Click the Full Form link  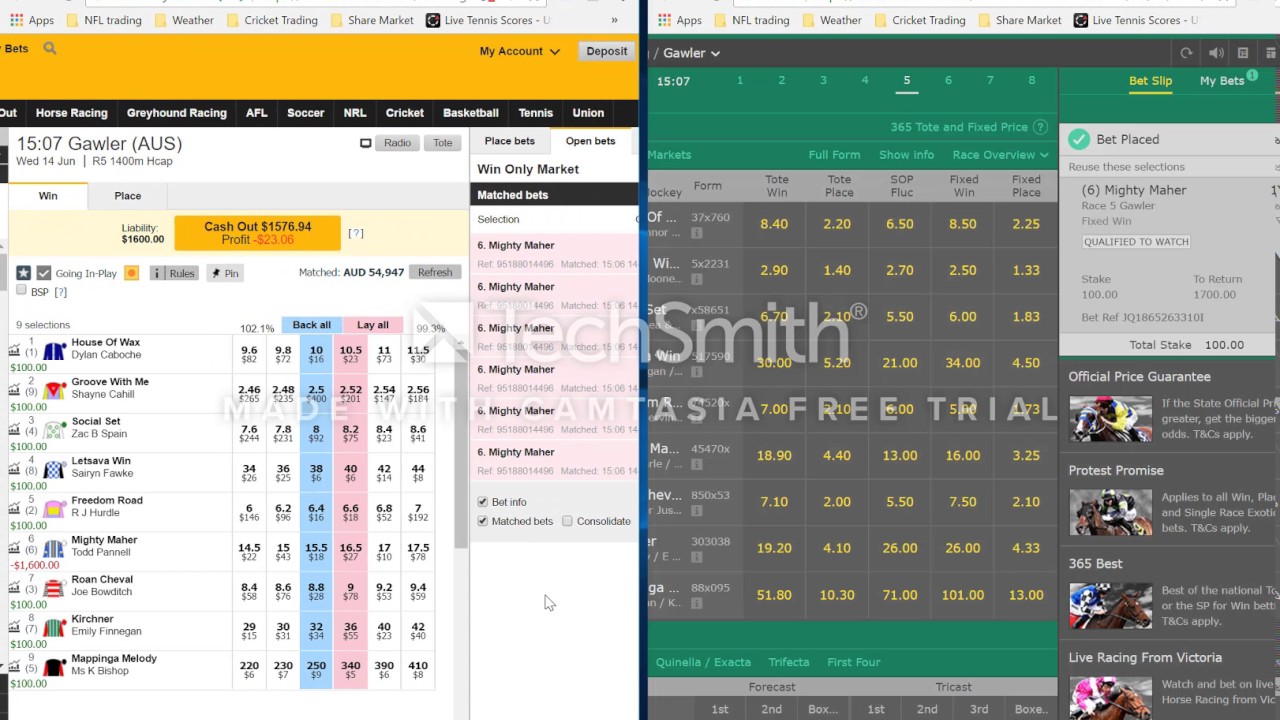click(x=834, y=155)
